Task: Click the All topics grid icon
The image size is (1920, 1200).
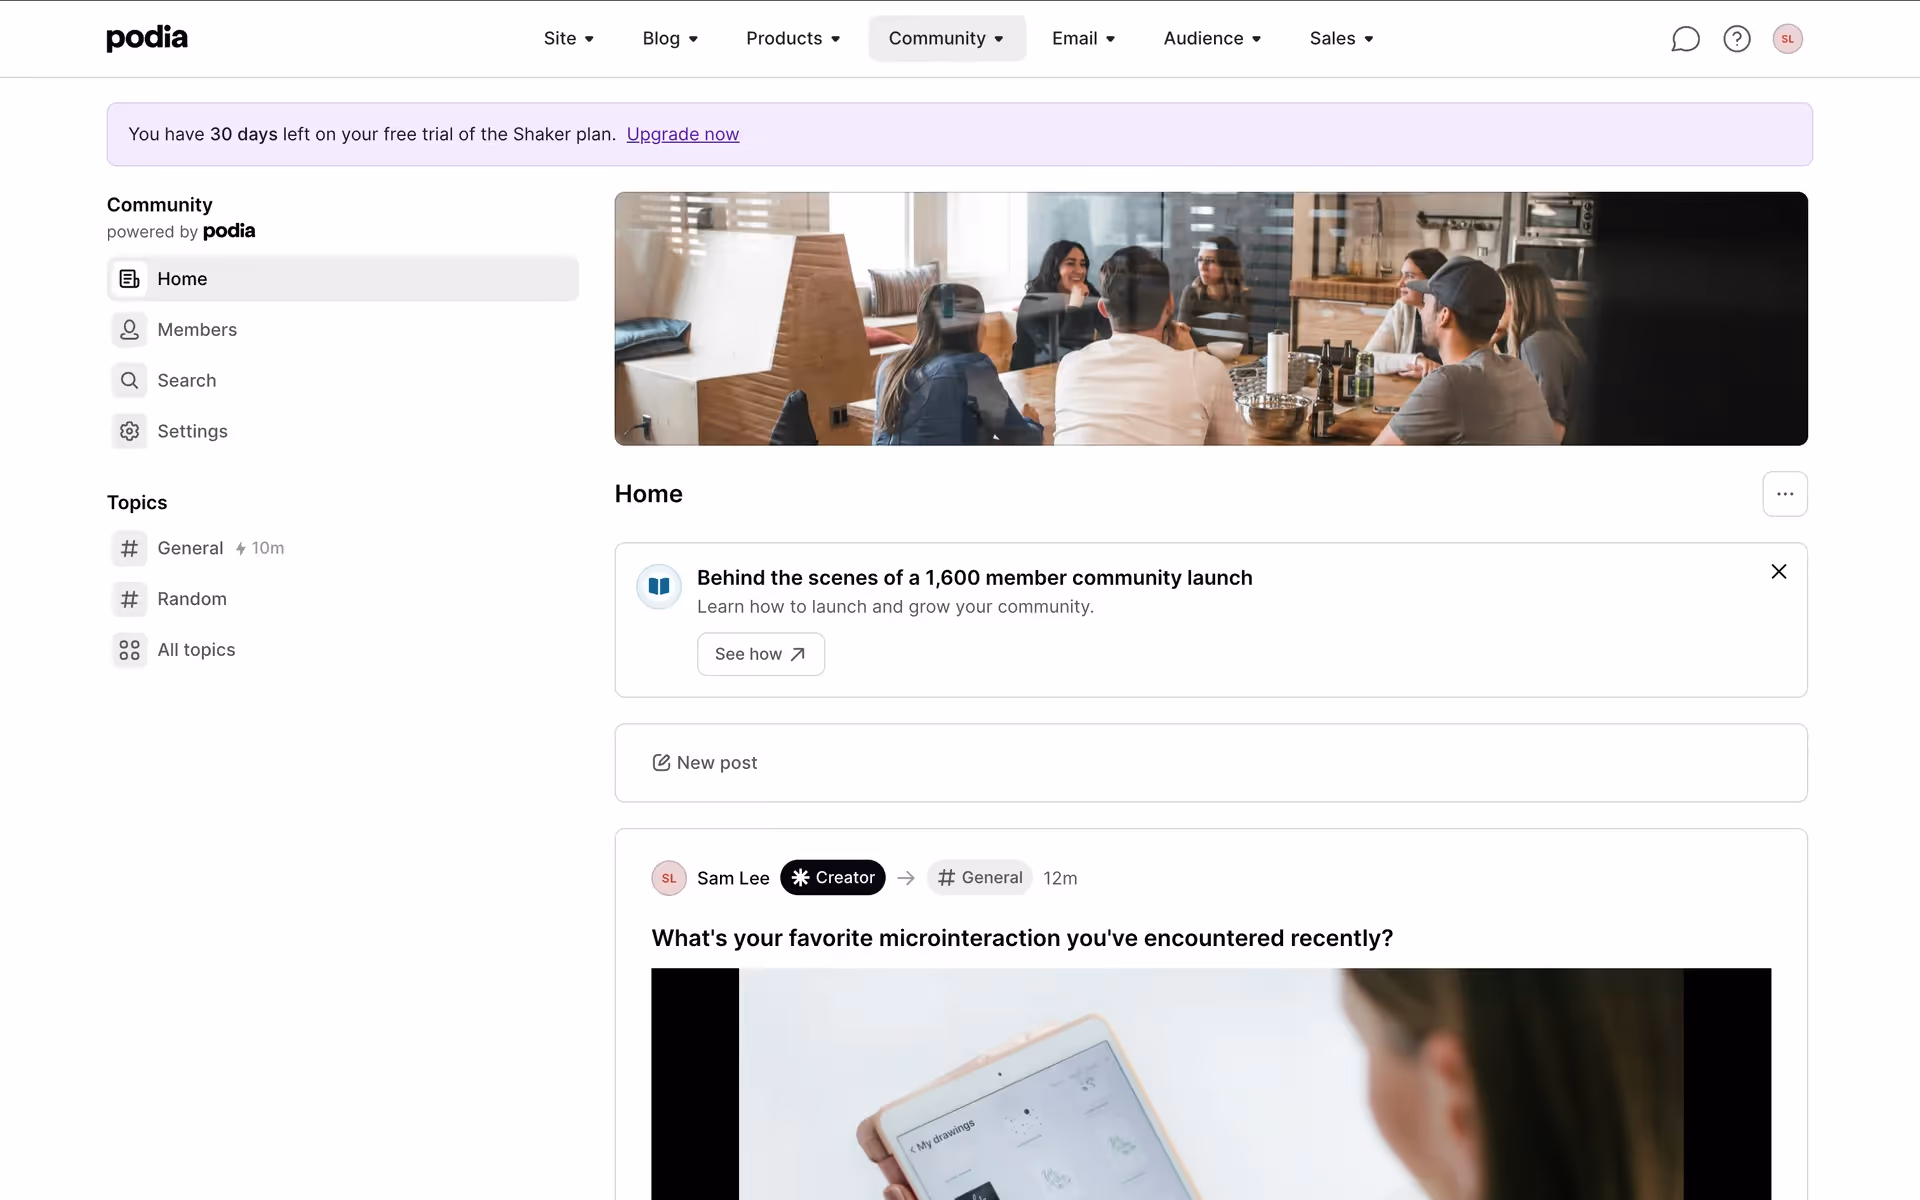Action: [x=129, y=650]
